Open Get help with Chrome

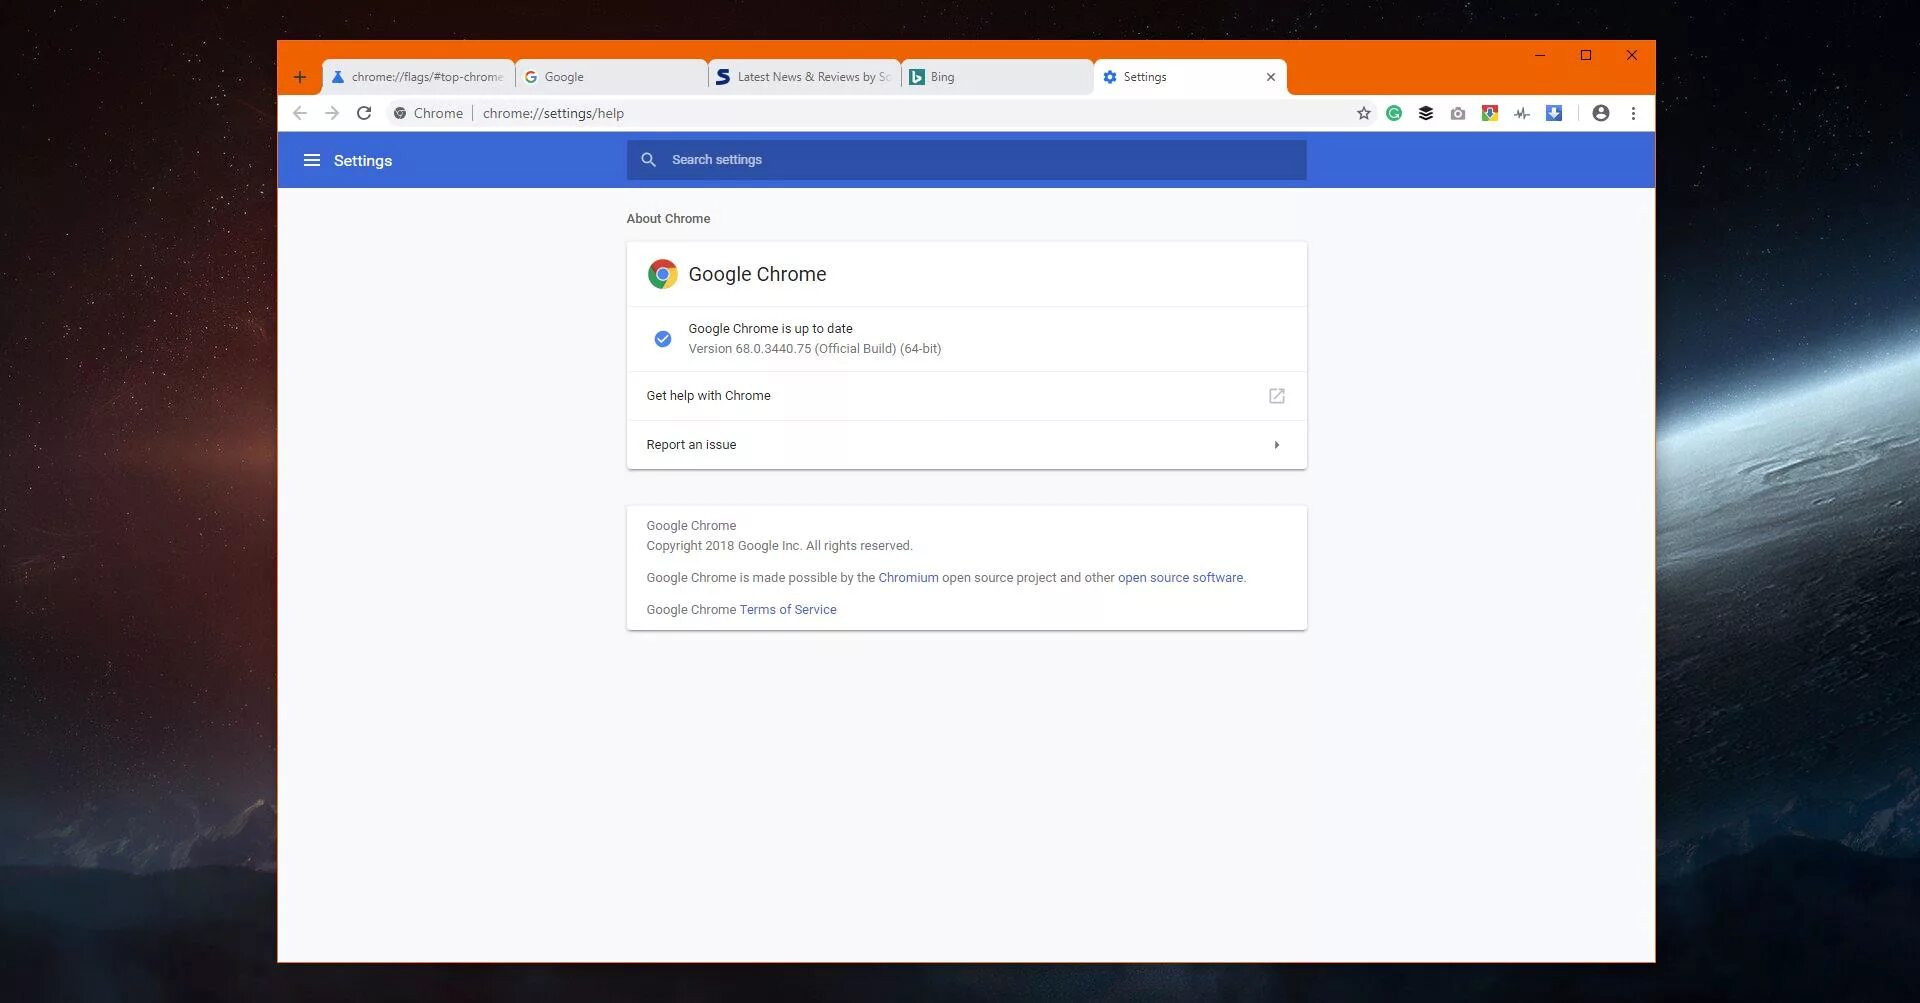point(966,396)
